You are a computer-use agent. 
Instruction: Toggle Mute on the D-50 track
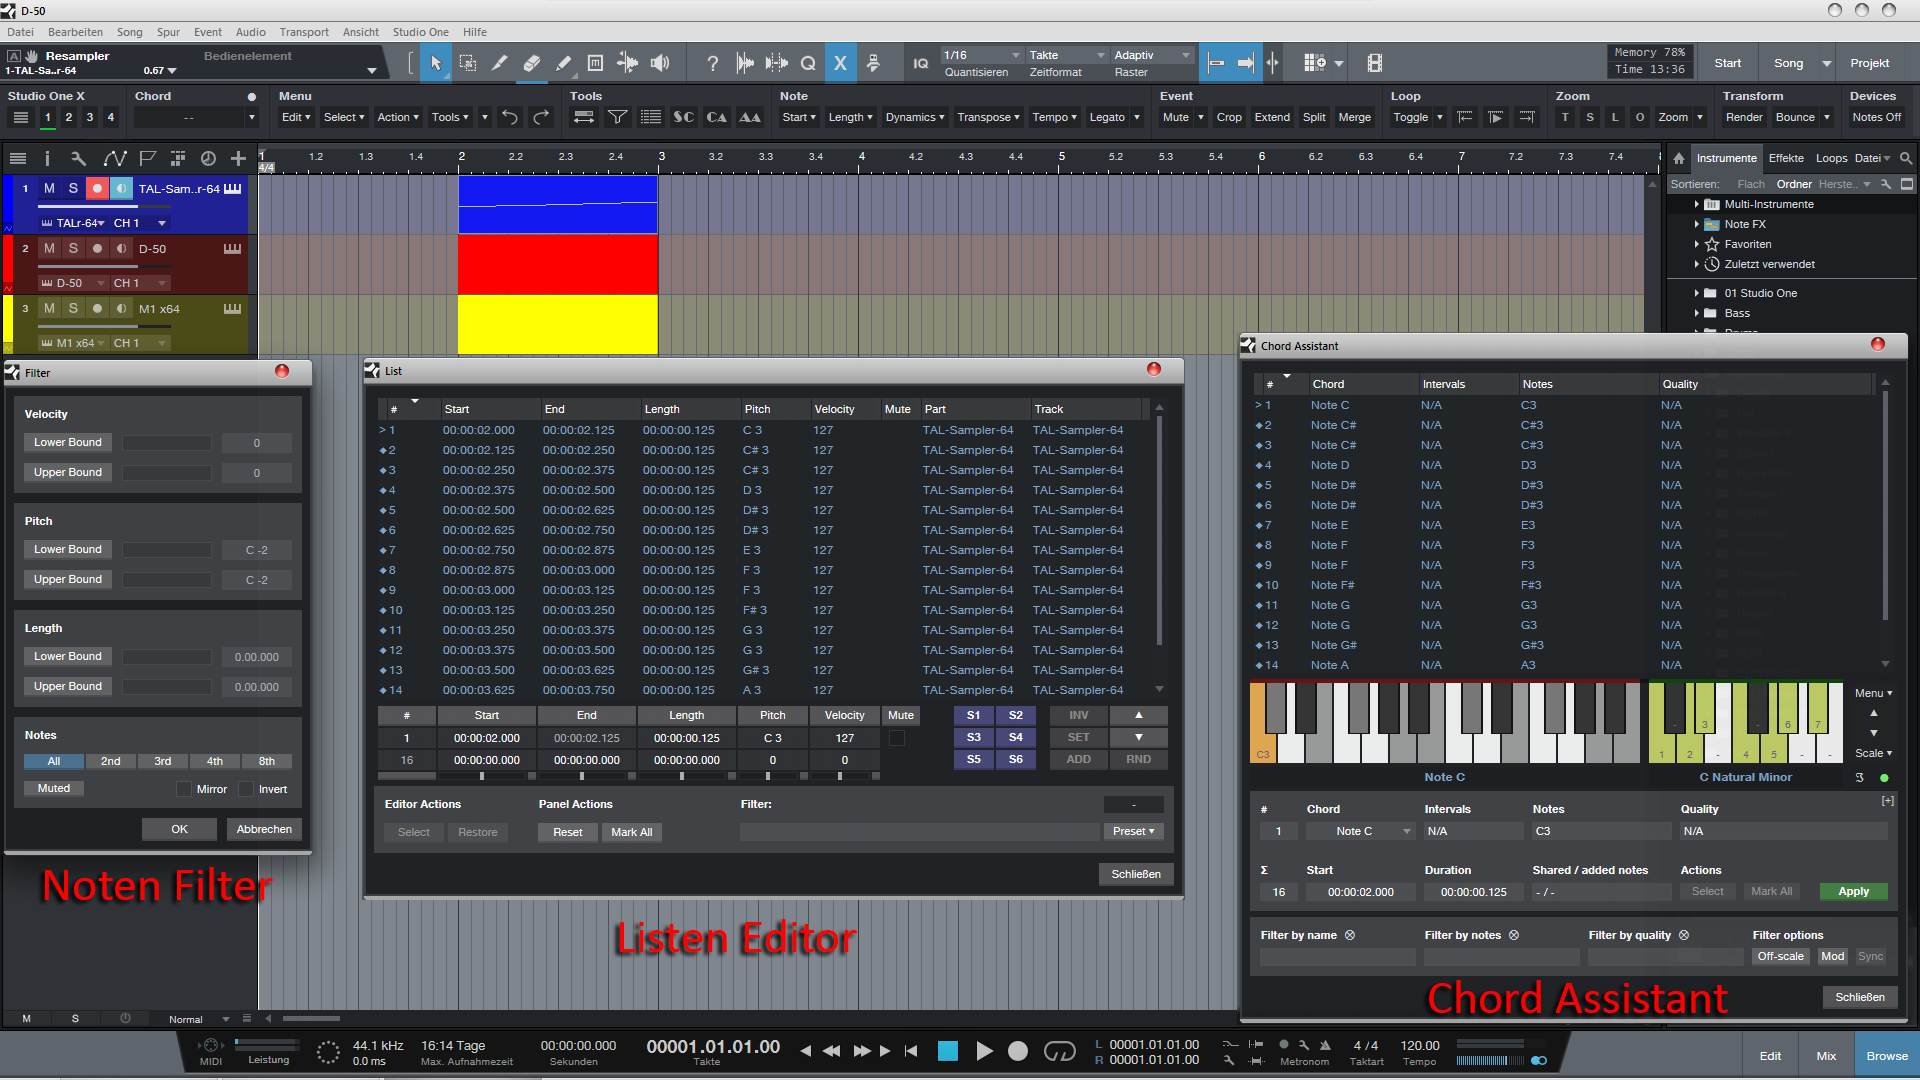tap(49, 248)
